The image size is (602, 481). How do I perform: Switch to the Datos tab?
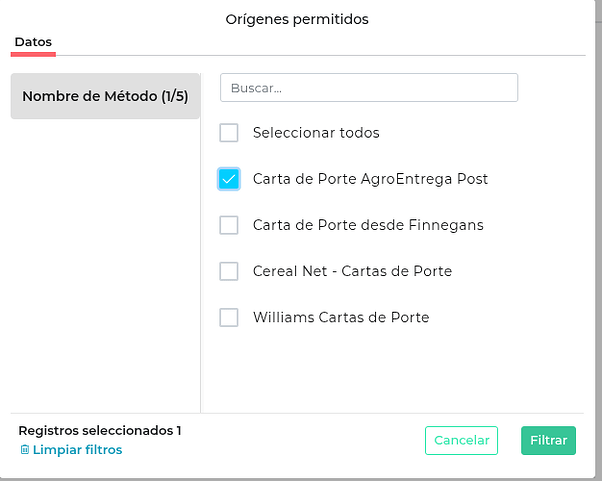pos(33,42)
